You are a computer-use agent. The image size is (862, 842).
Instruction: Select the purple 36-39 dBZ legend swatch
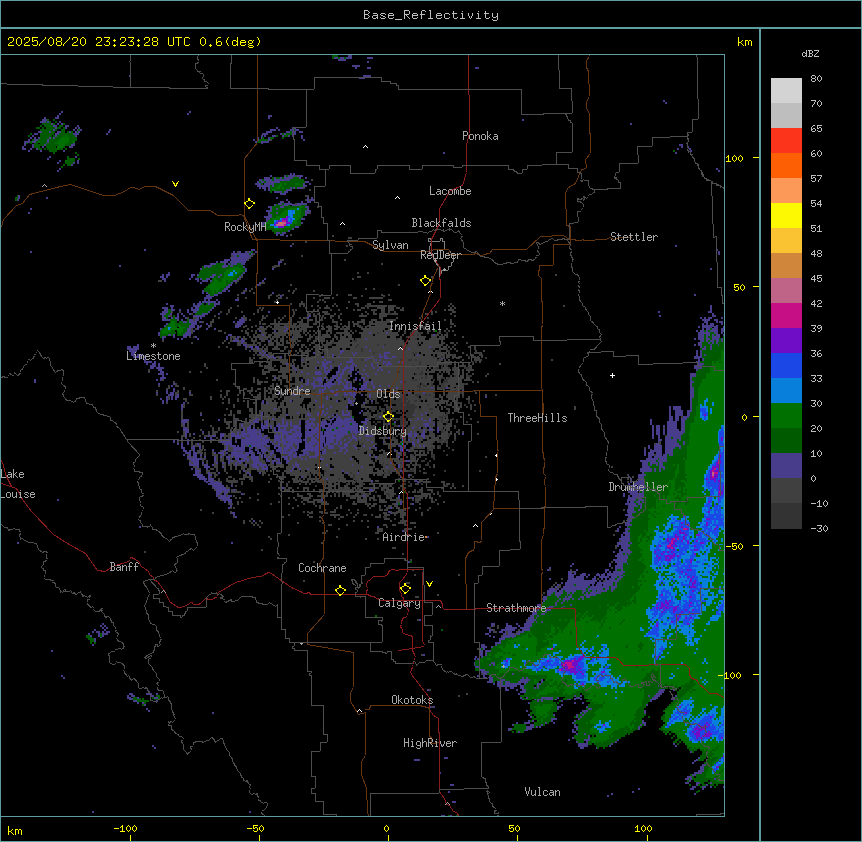(x=786, y=341)
